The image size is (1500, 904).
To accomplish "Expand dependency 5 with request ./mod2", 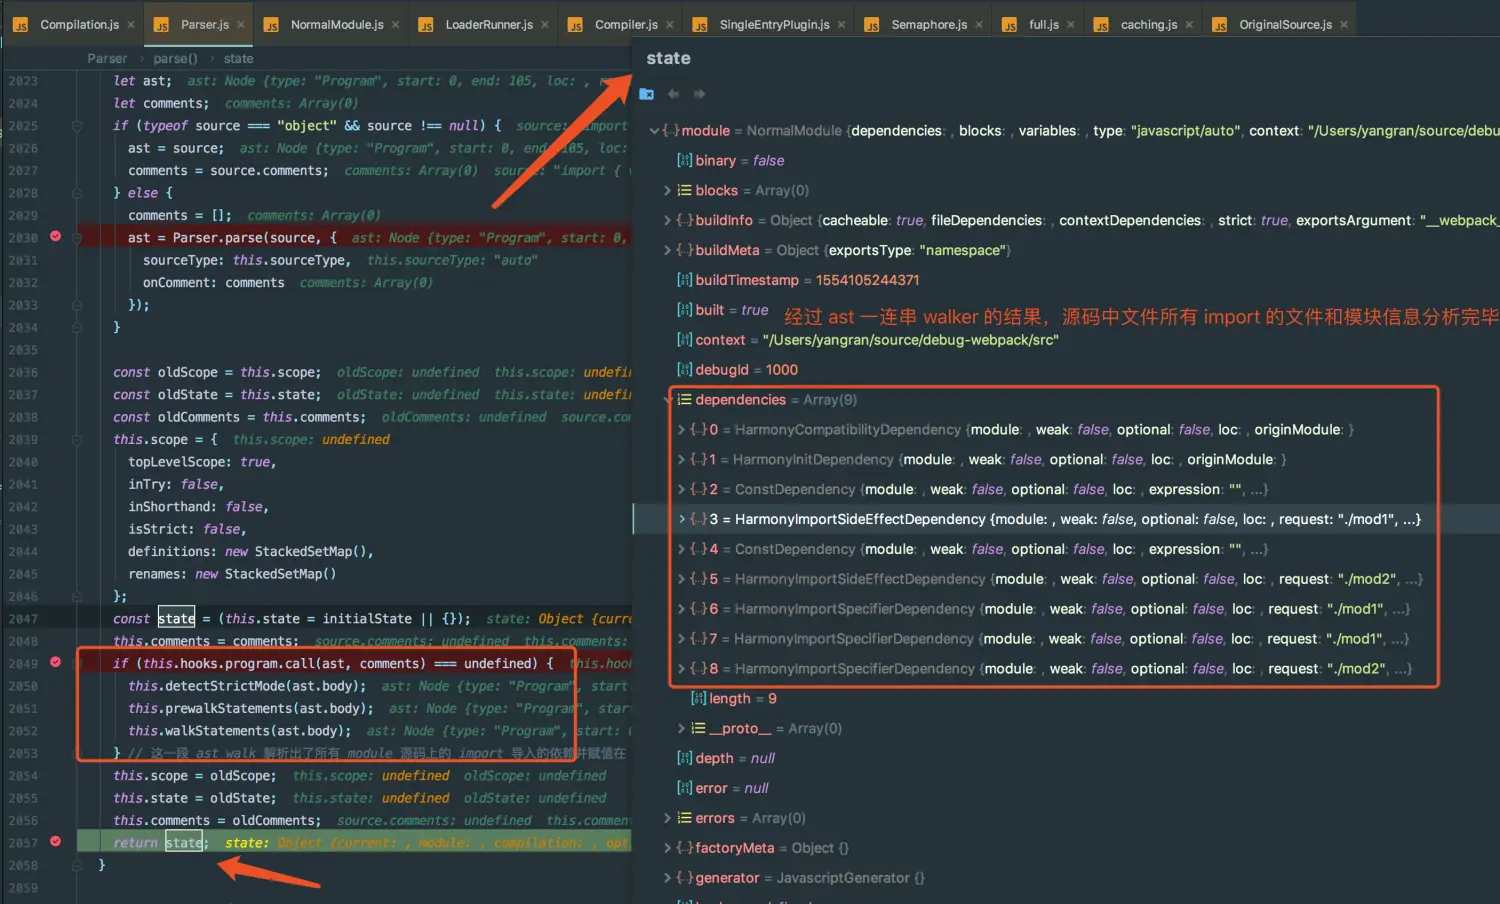I will [681, 579].
